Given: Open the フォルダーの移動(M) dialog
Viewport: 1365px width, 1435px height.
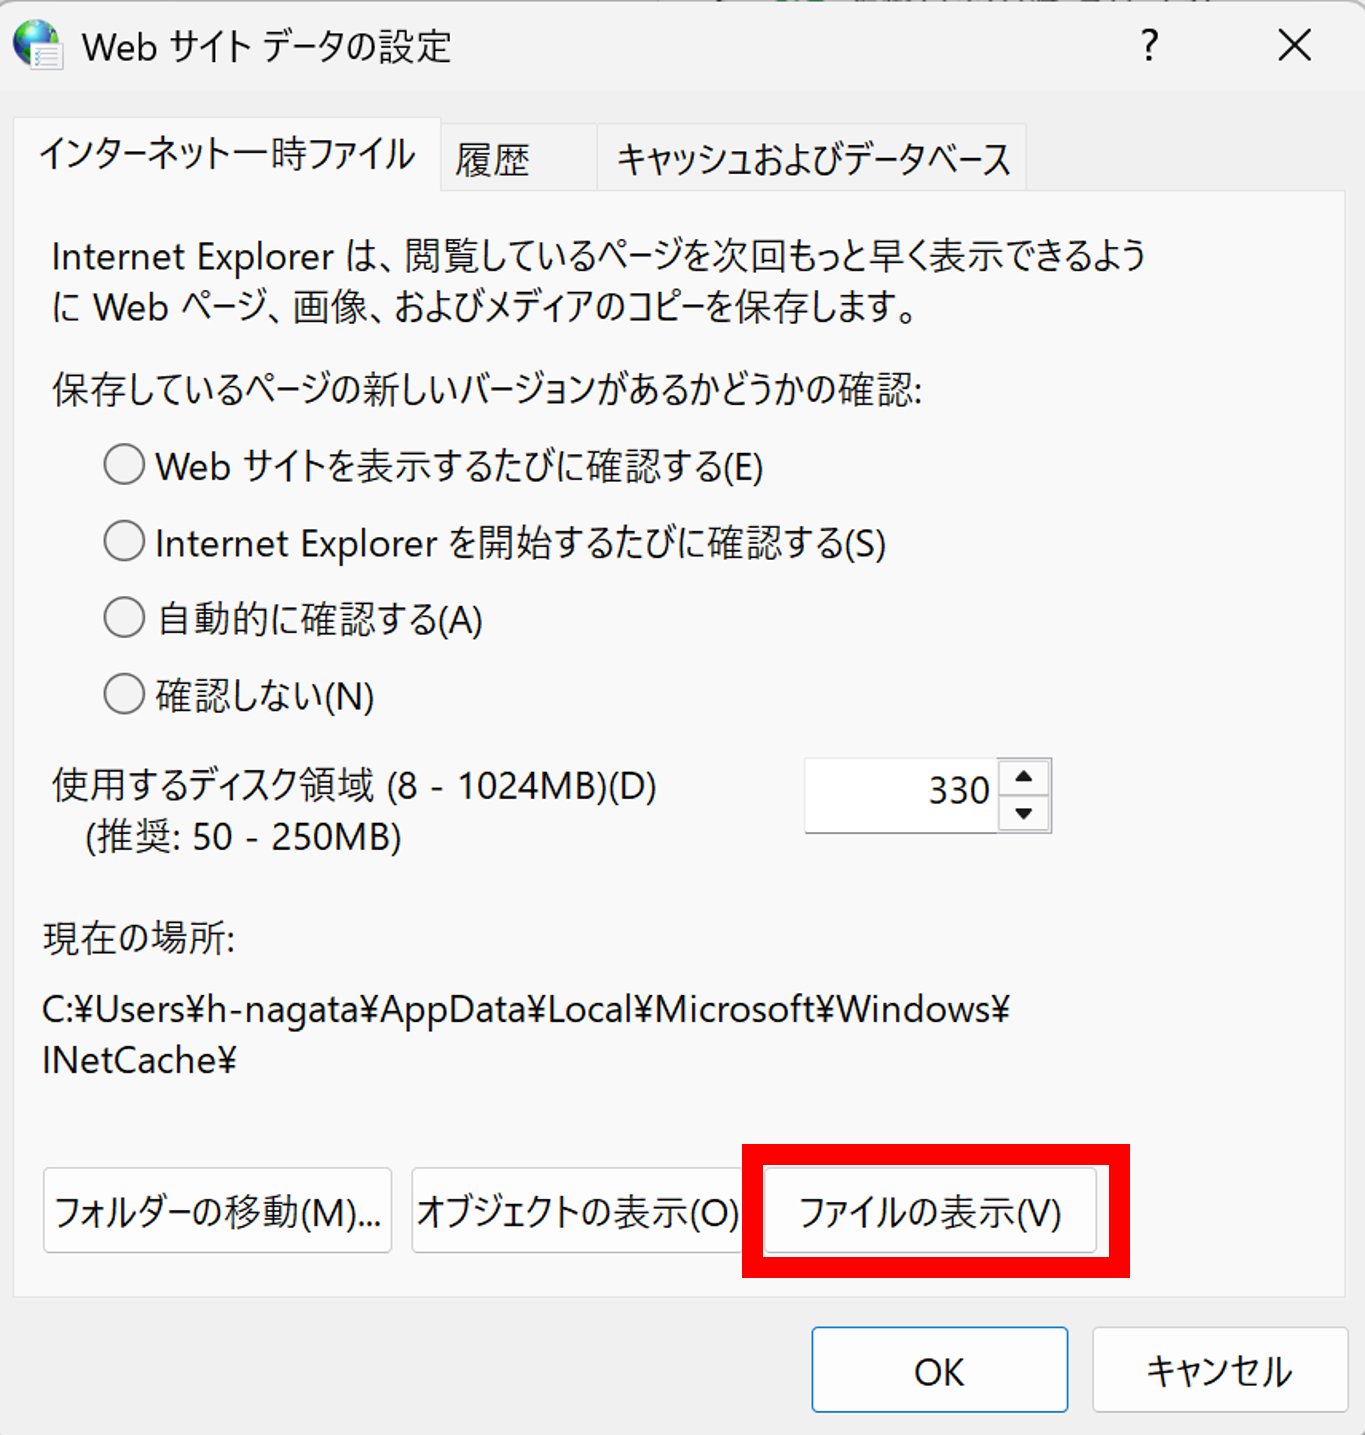Looking at the screenshot, I should (x=216, y=1210).
